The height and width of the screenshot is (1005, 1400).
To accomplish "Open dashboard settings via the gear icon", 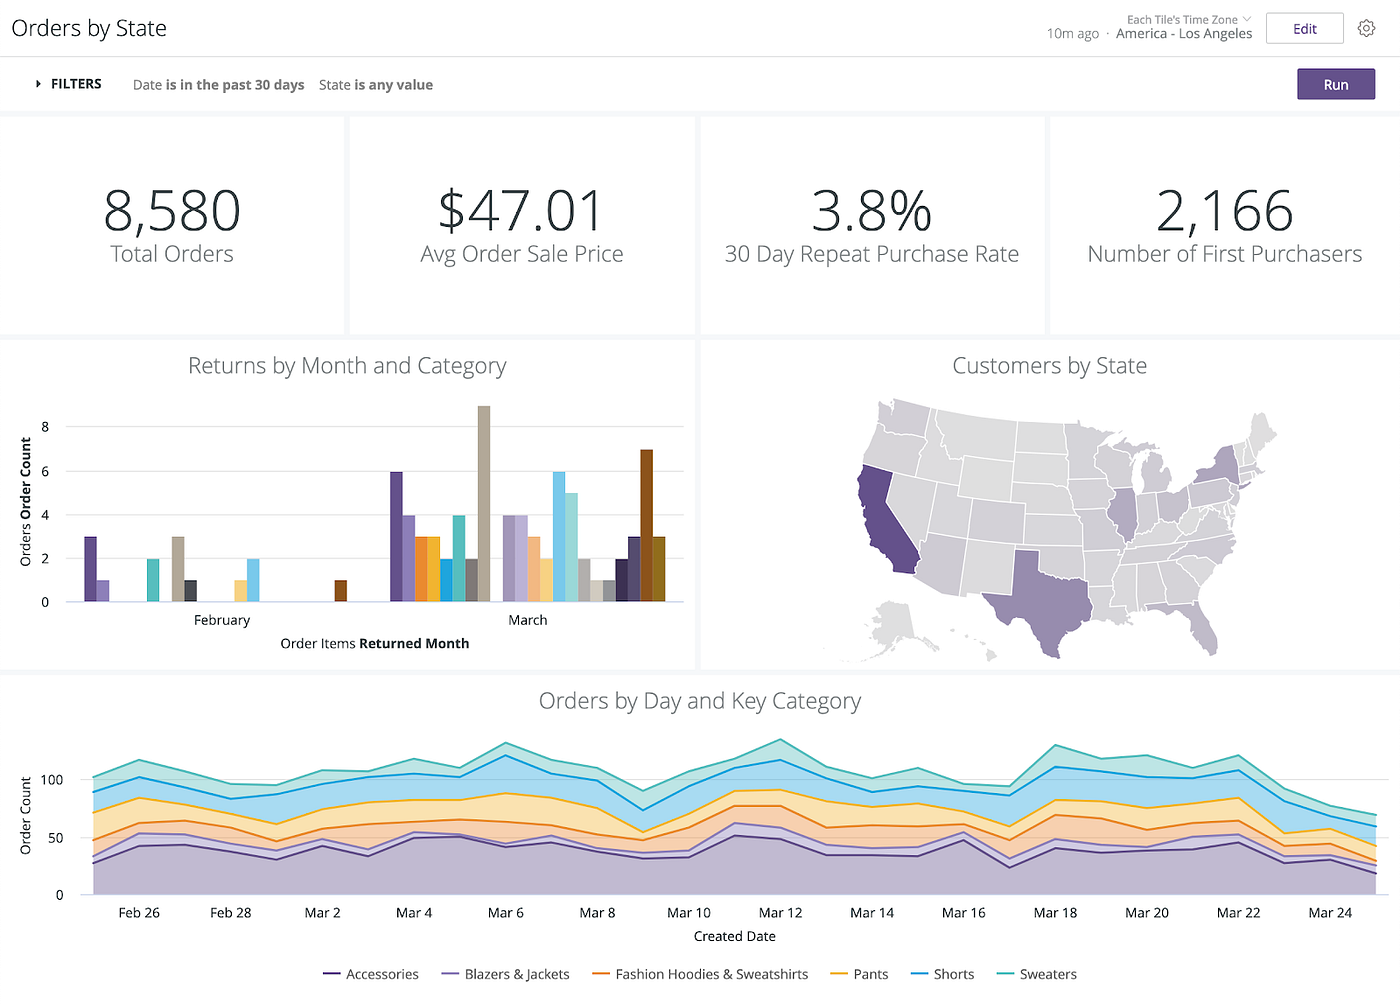I will (1367, 28).
